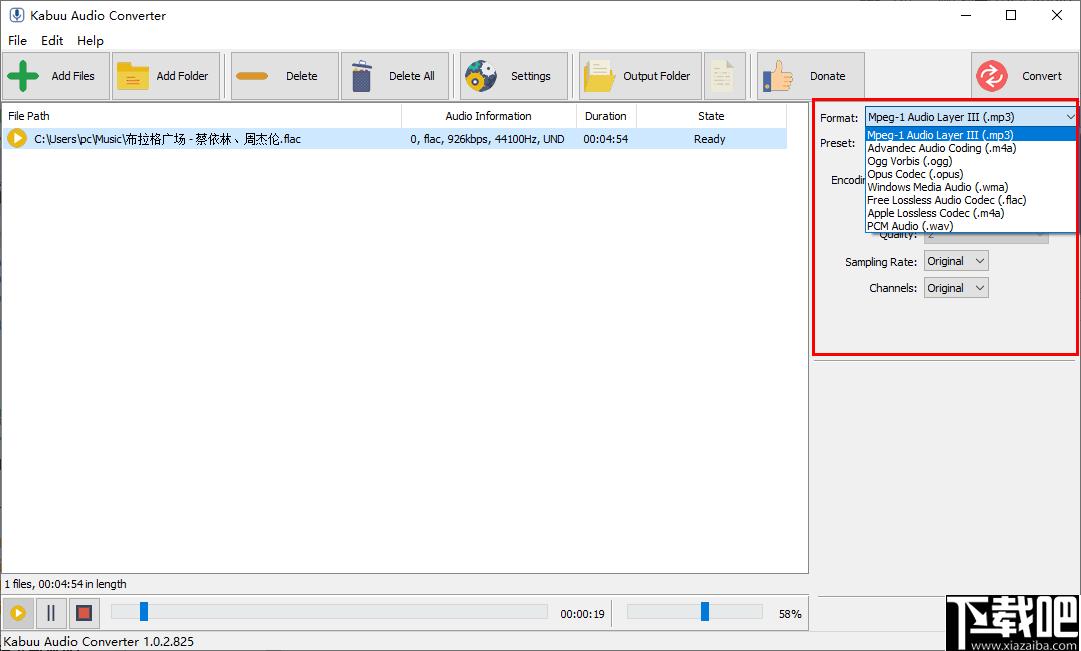Choose PCM Audio (.wav) format
1081x651 pixels.
[971, 226]
